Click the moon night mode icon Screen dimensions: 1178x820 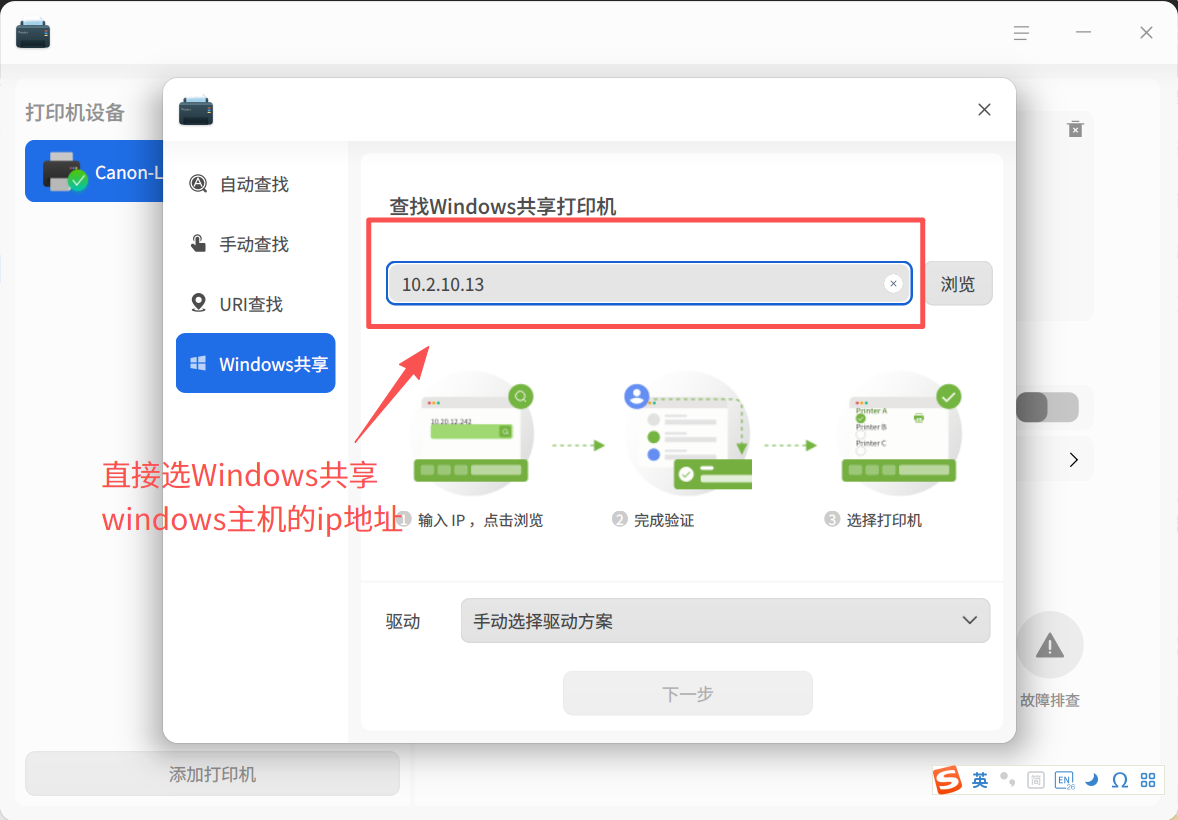[x=1092, y=780]
